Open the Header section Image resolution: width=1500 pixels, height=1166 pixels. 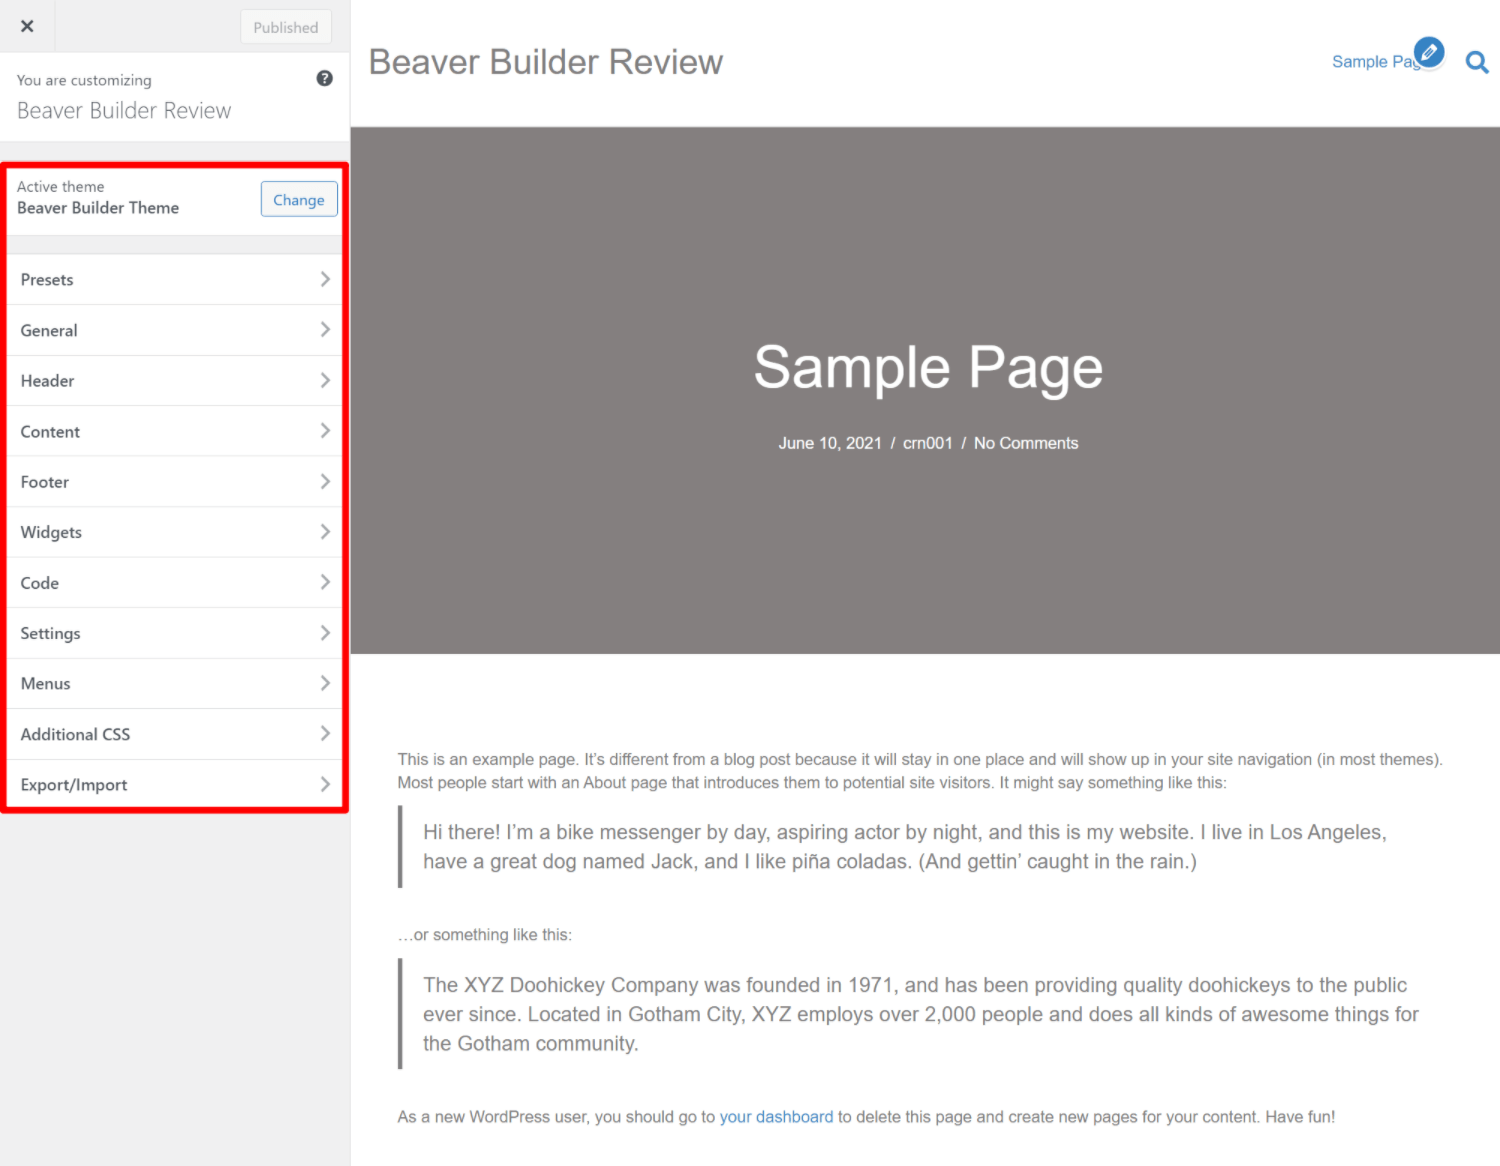coord(175,380)
